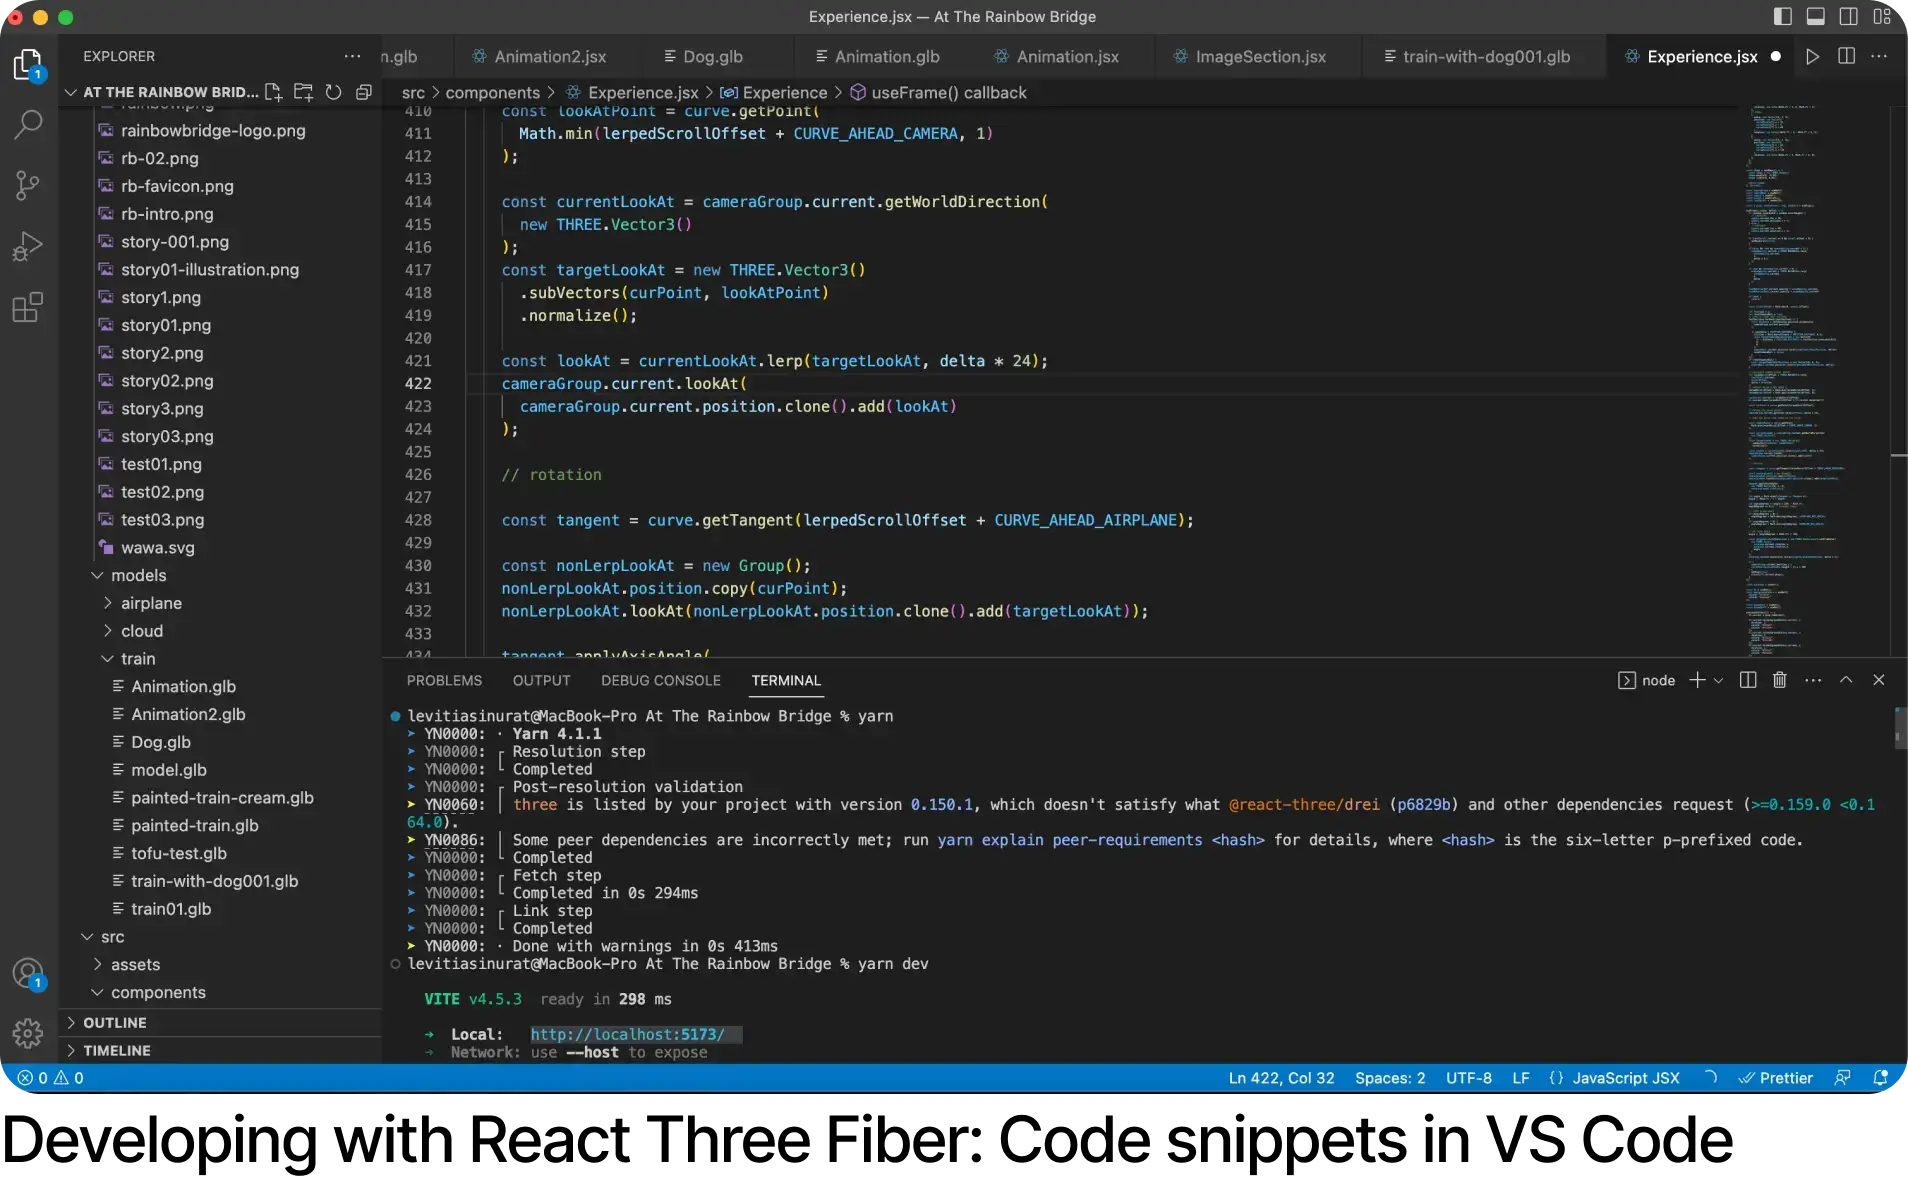Refresh the Explorer file tree
Image resolution: width=1908 pixels, height=1180 pixels.
(x=333, y=92)
